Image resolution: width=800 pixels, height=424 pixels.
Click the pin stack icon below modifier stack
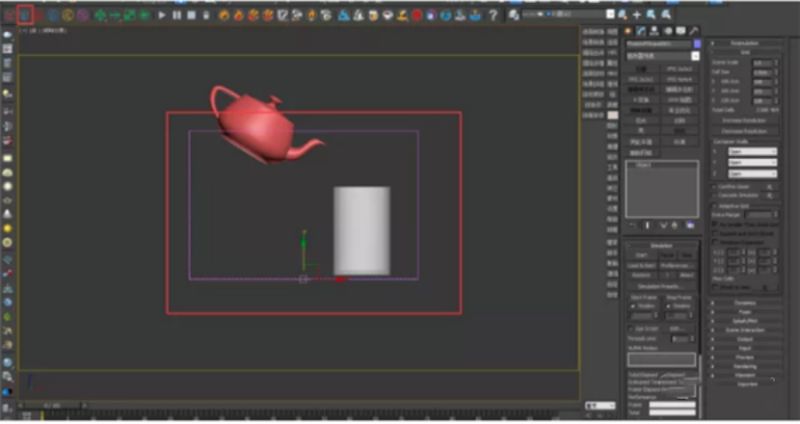pyautogui.click(x=633, y=225)
